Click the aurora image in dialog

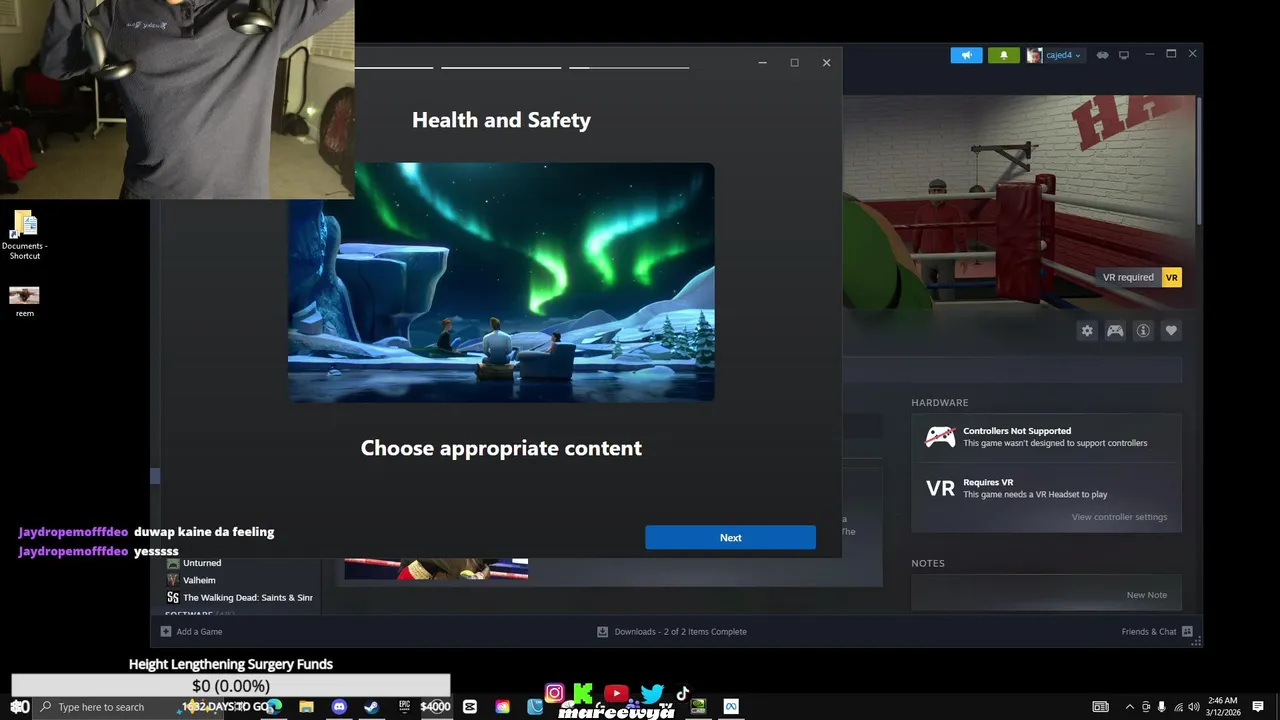(501, 282)
